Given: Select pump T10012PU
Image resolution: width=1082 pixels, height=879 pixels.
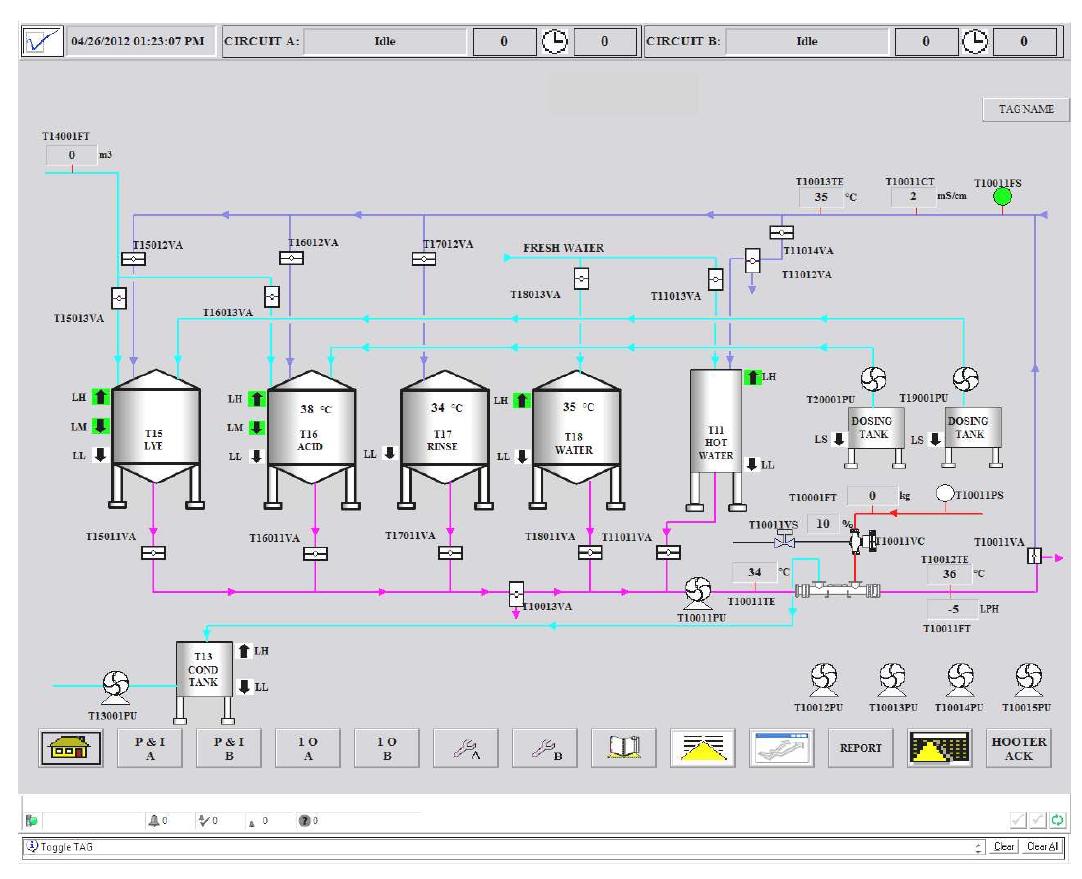Looking at the screenshot, I should click(824, 680).
